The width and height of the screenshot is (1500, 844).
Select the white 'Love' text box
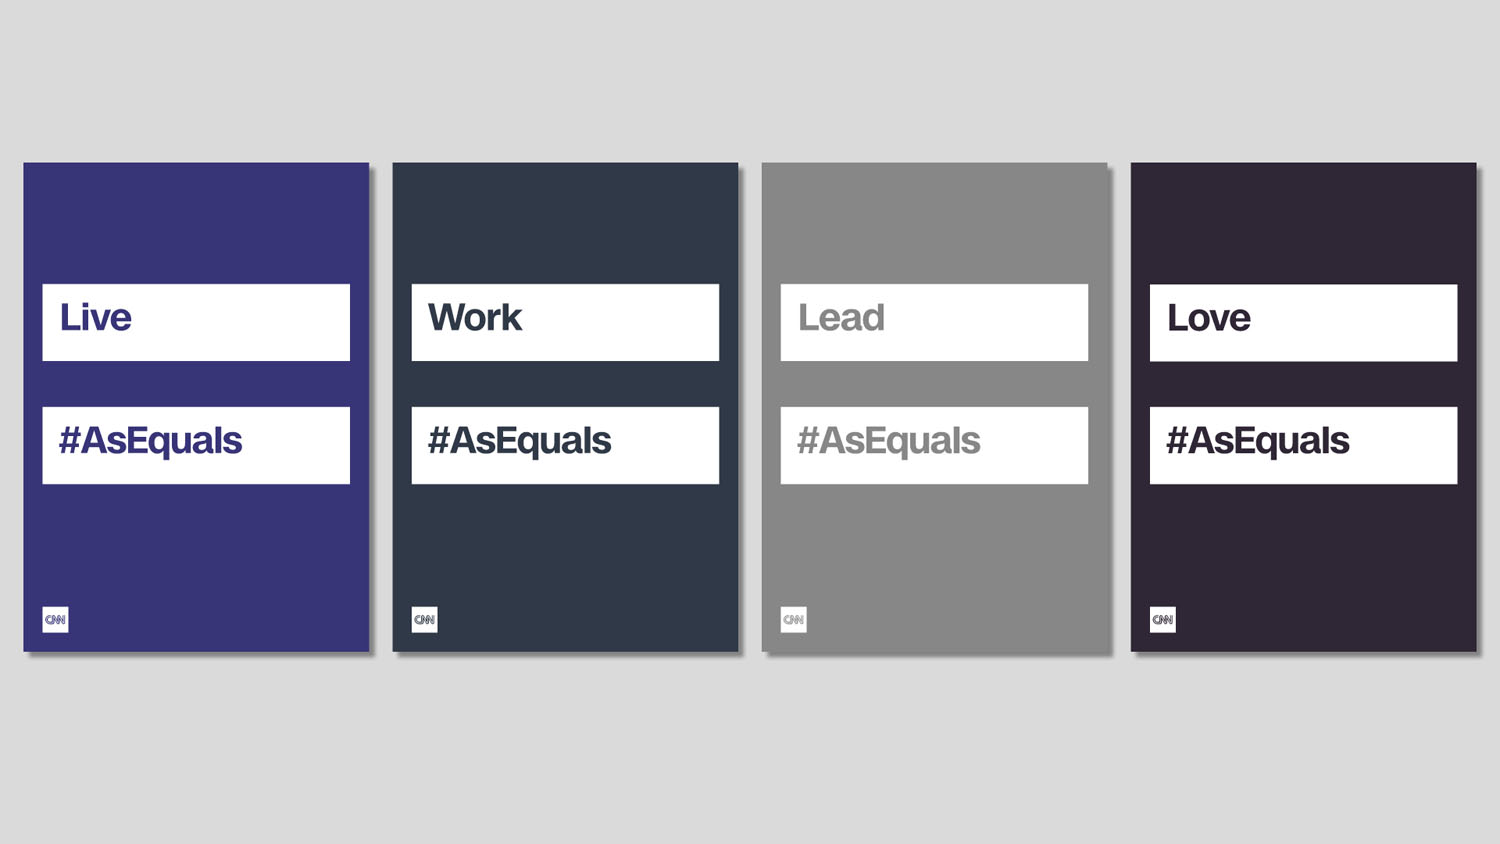1303,322
